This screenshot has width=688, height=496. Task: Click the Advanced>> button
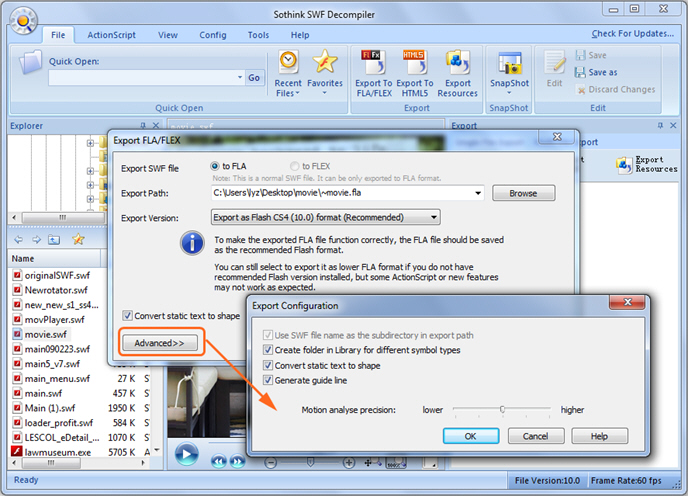tap(160, 343)
